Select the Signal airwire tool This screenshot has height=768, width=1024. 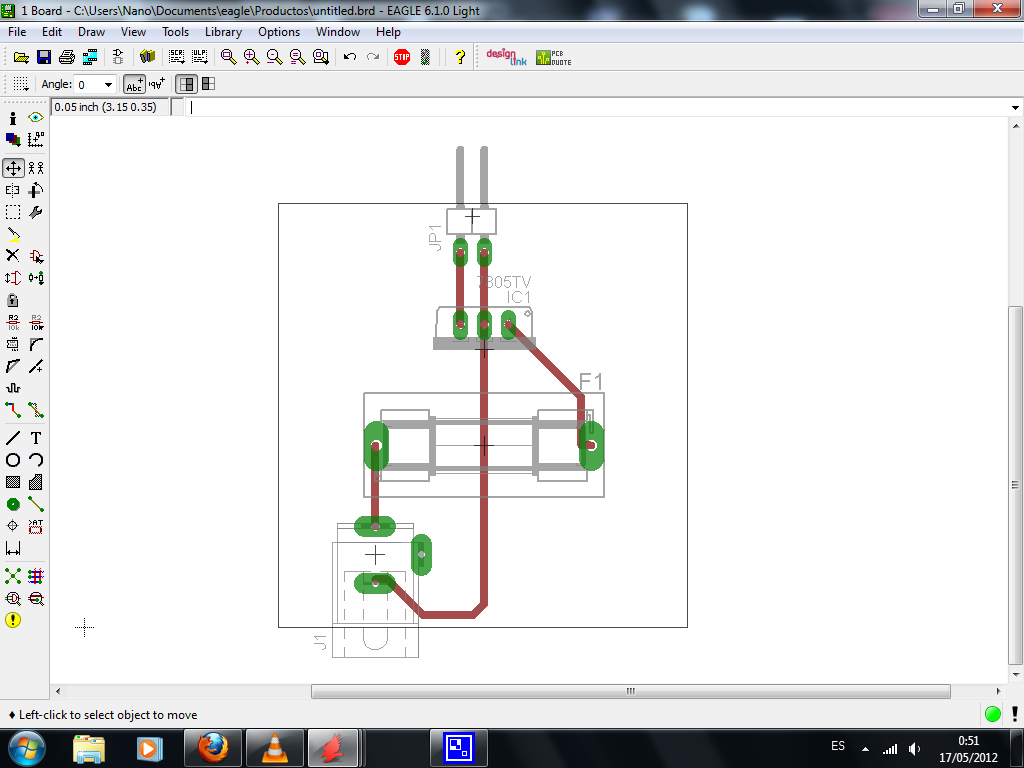[36, 504]
